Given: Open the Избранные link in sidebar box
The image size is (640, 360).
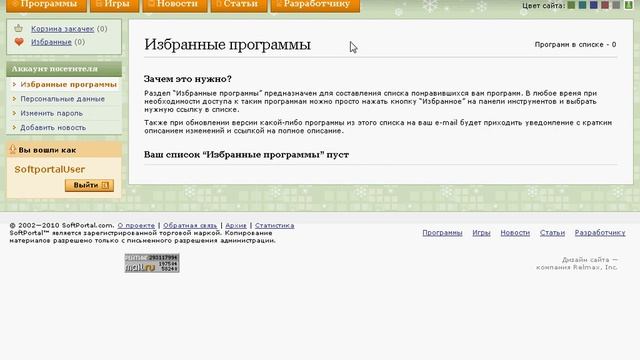Looking at the screenshot, I should pyautogui.click(x=51, y=42).
